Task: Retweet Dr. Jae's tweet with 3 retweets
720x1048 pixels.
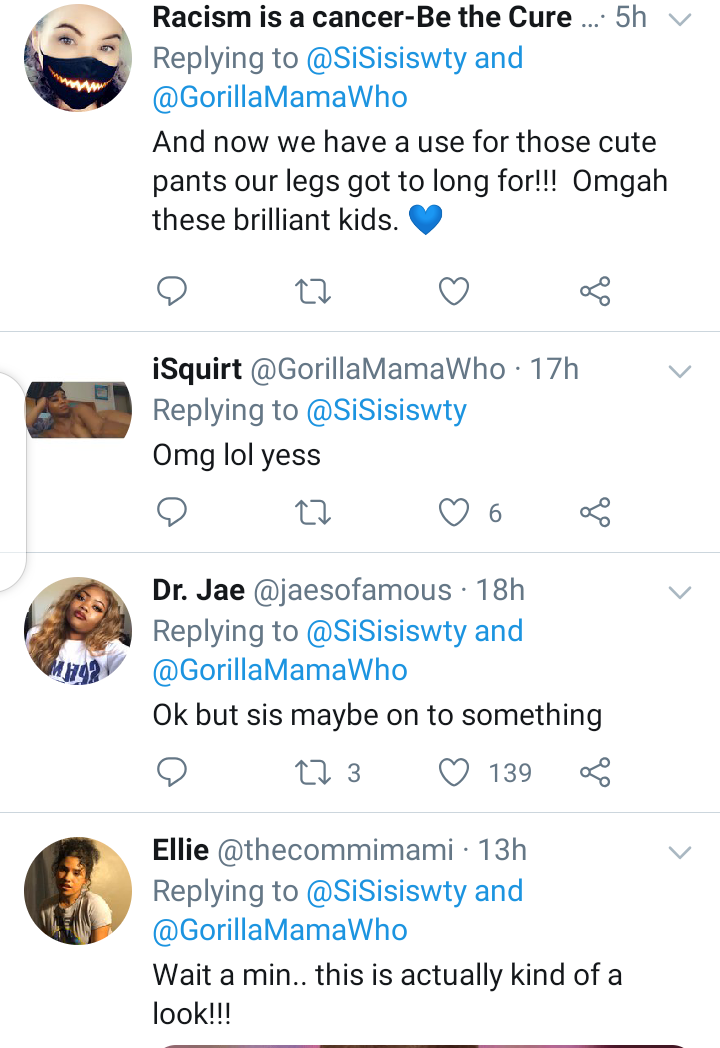Action: point(314,772)
